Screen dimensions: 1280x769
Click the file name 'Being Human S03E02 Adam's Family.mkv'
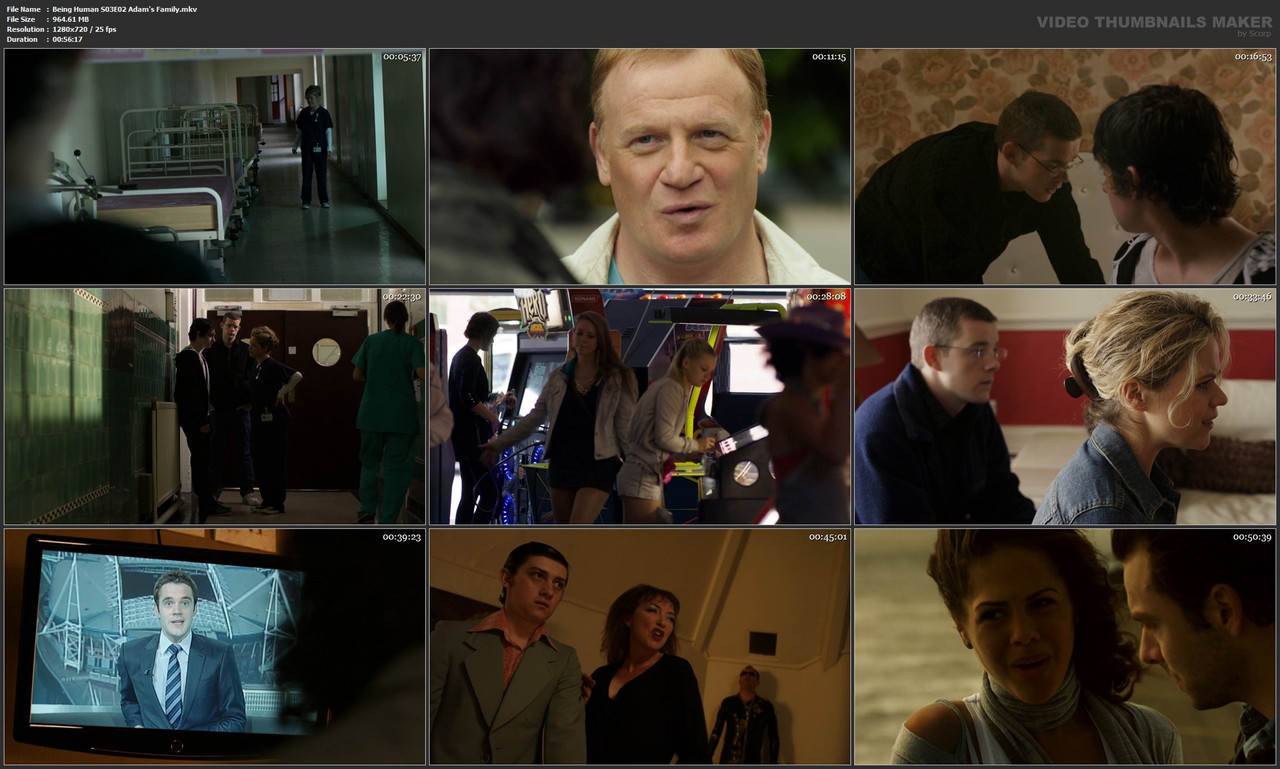point(124,9)
